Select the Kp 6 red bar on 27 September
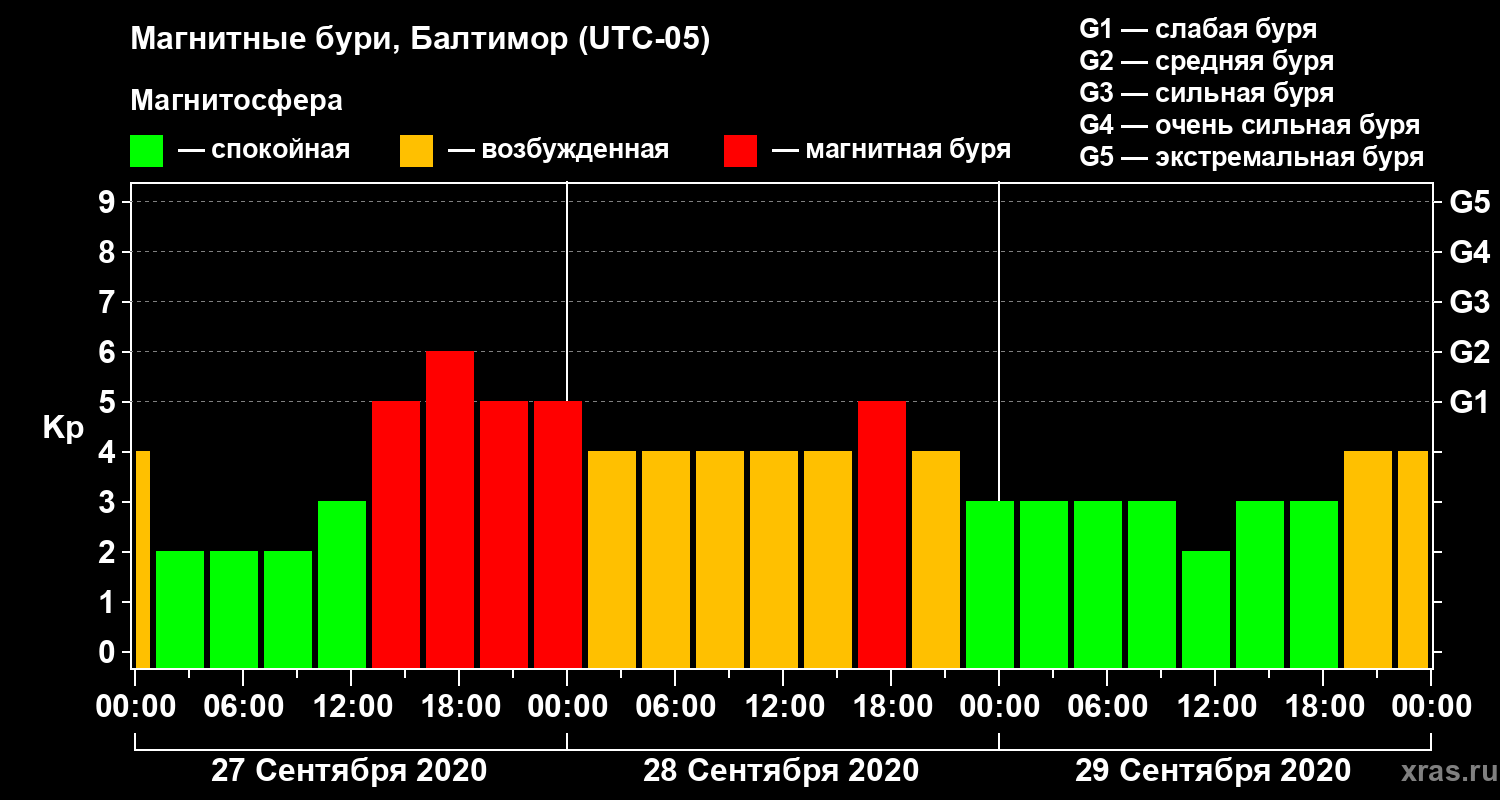The height and width of the screenshot is (800, 1500). click(x=450, y=509)
